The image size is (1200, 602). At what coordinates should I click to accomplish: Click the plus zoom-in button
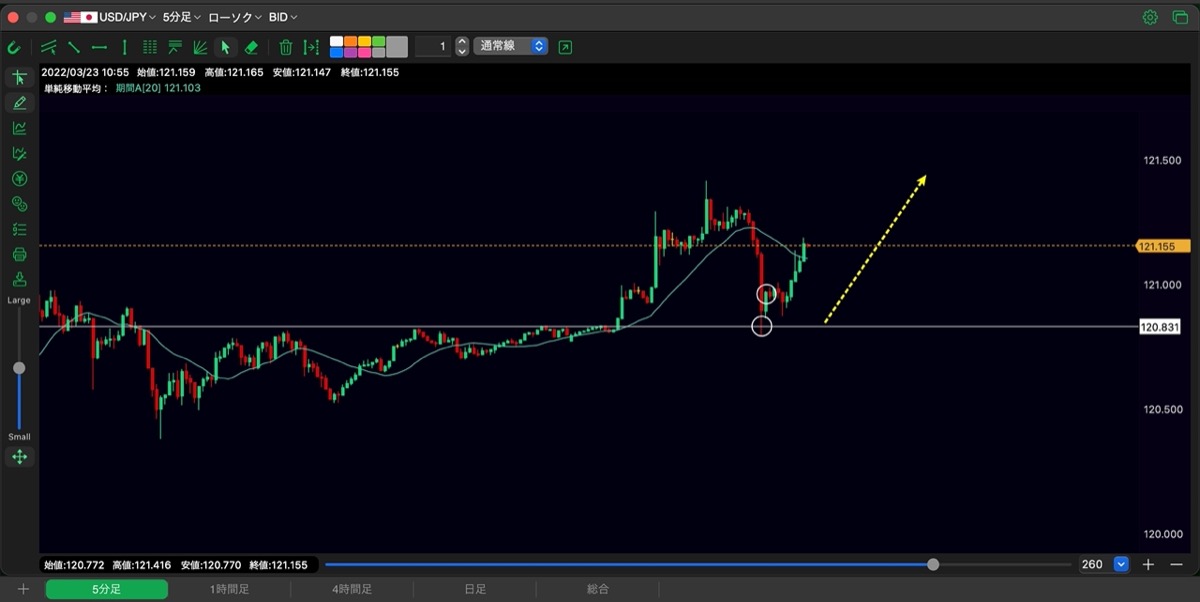(1149, 565)
